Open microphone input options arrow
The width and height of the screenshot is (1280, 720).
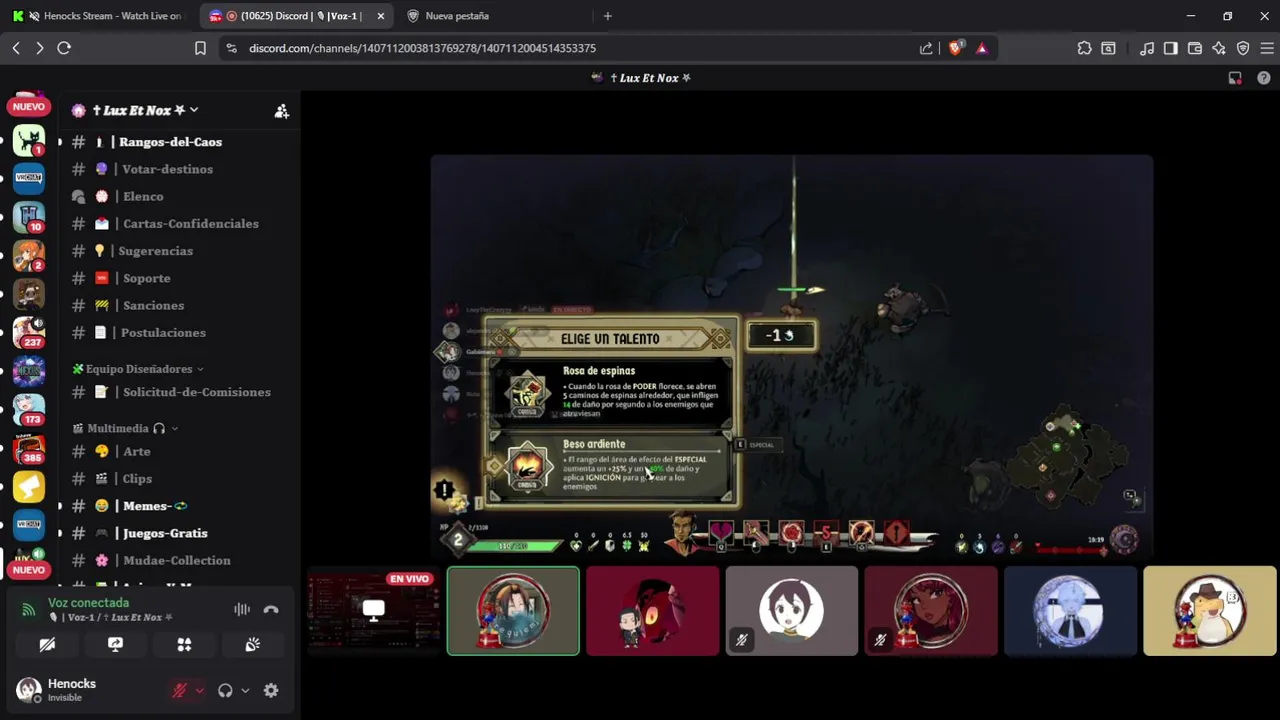point(199,690)
